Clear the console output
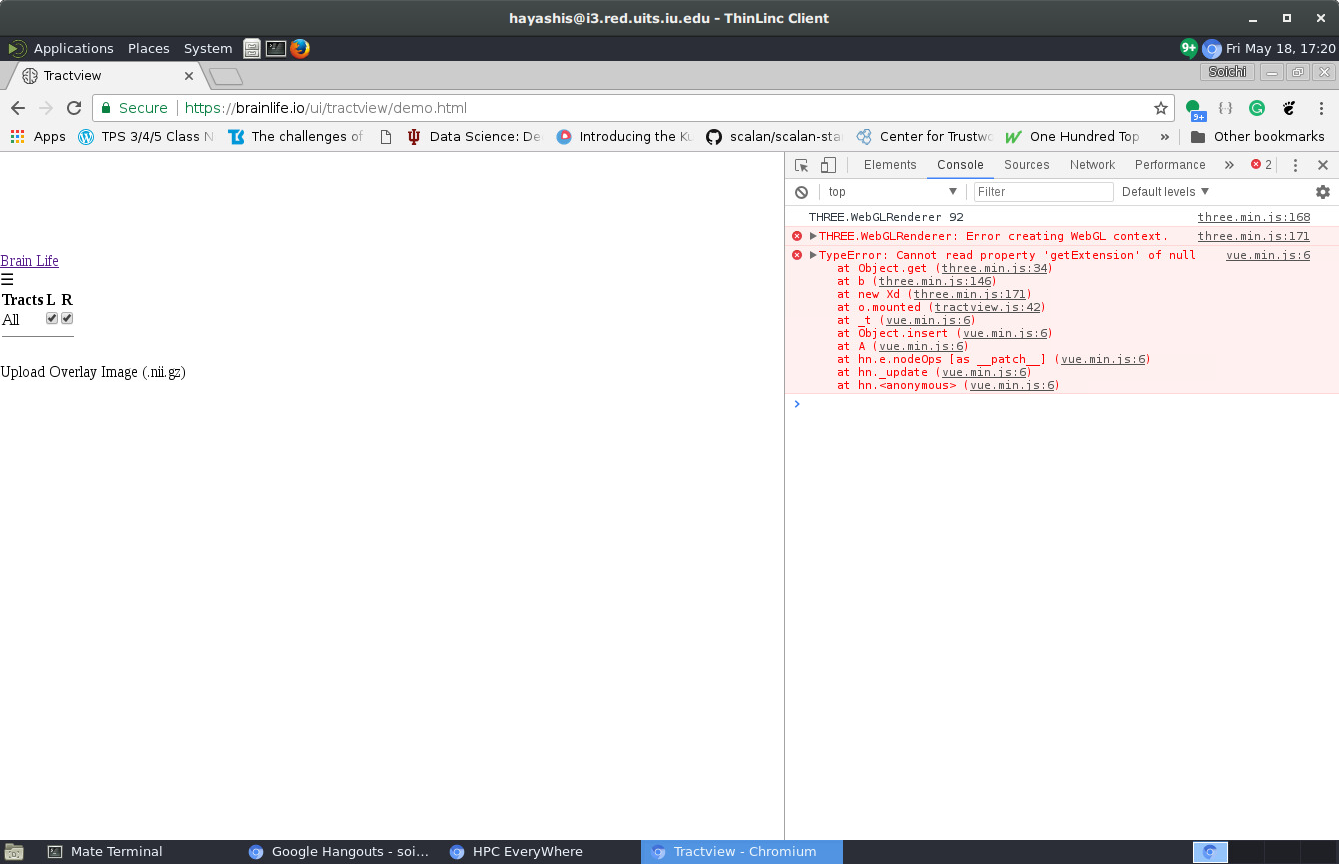 801,192
